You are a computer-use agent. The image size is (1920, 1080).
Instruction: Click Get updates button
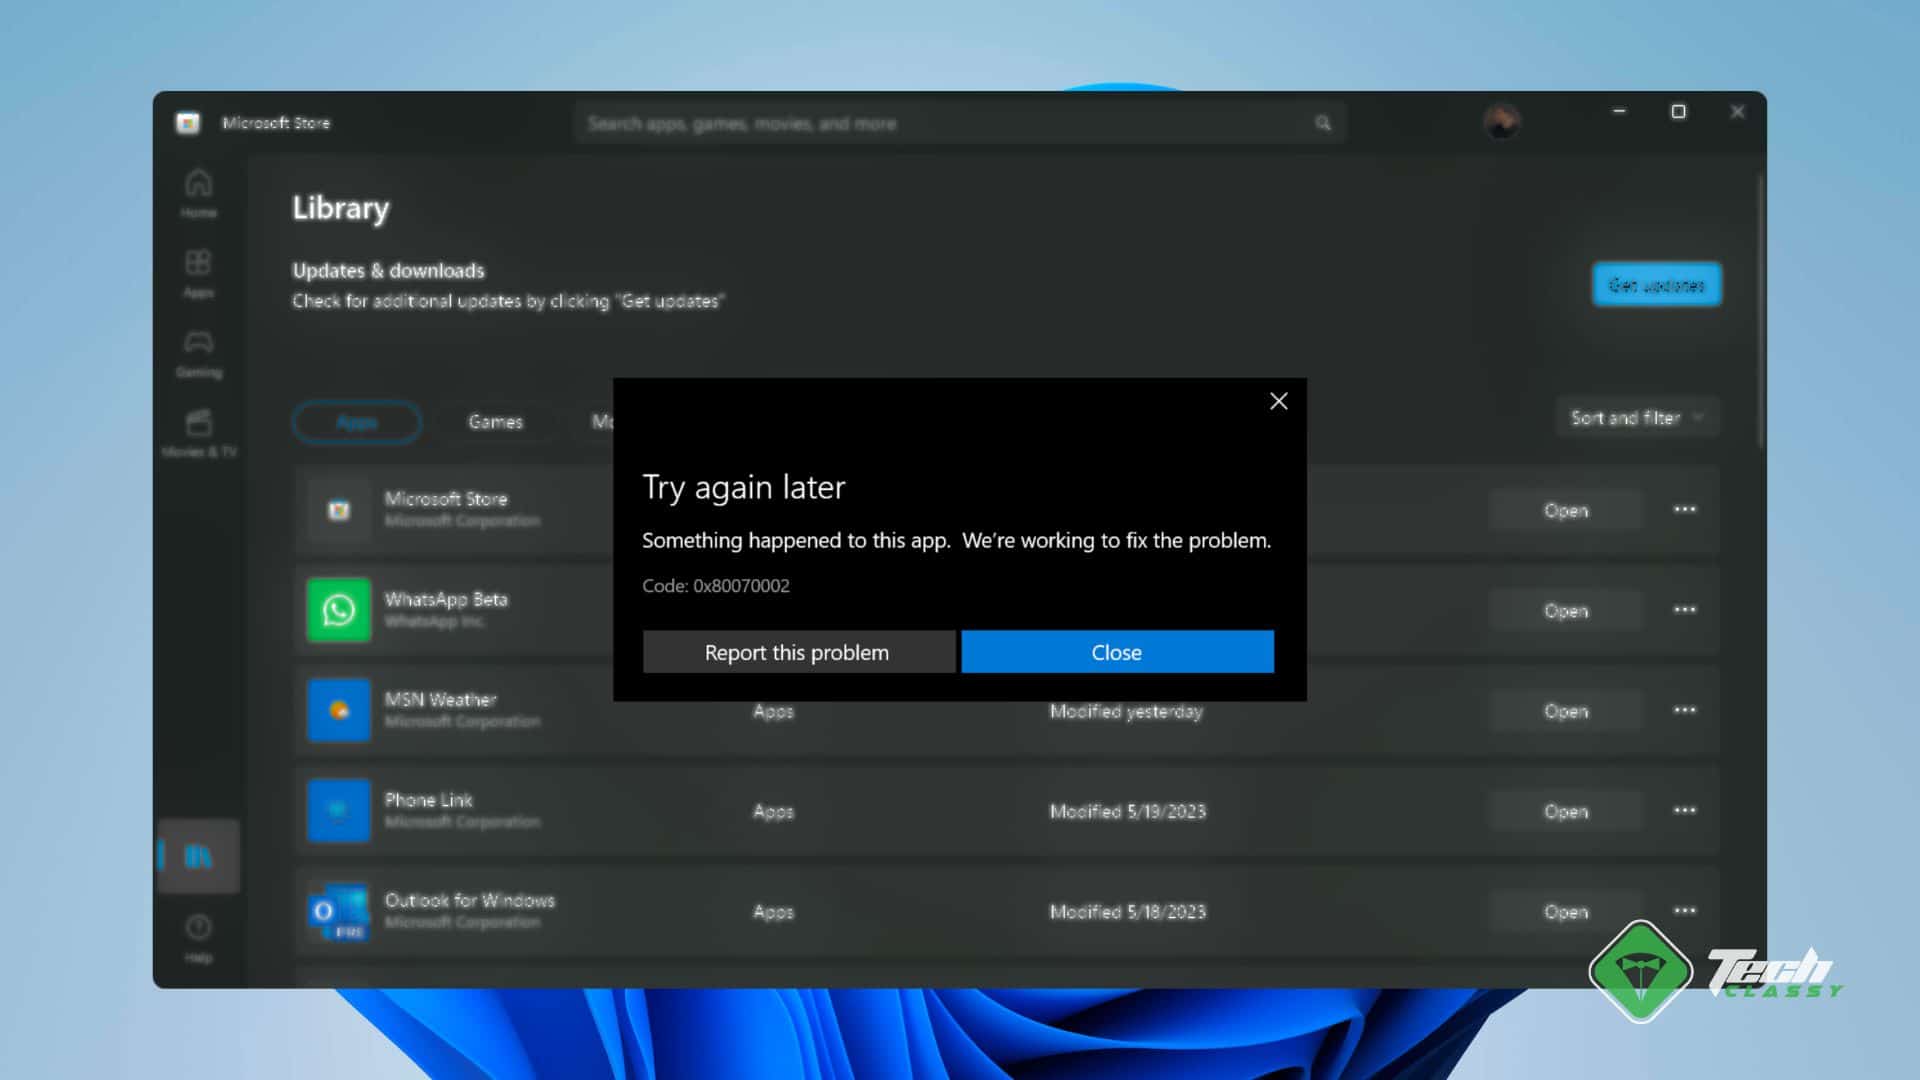[1656, 285]
